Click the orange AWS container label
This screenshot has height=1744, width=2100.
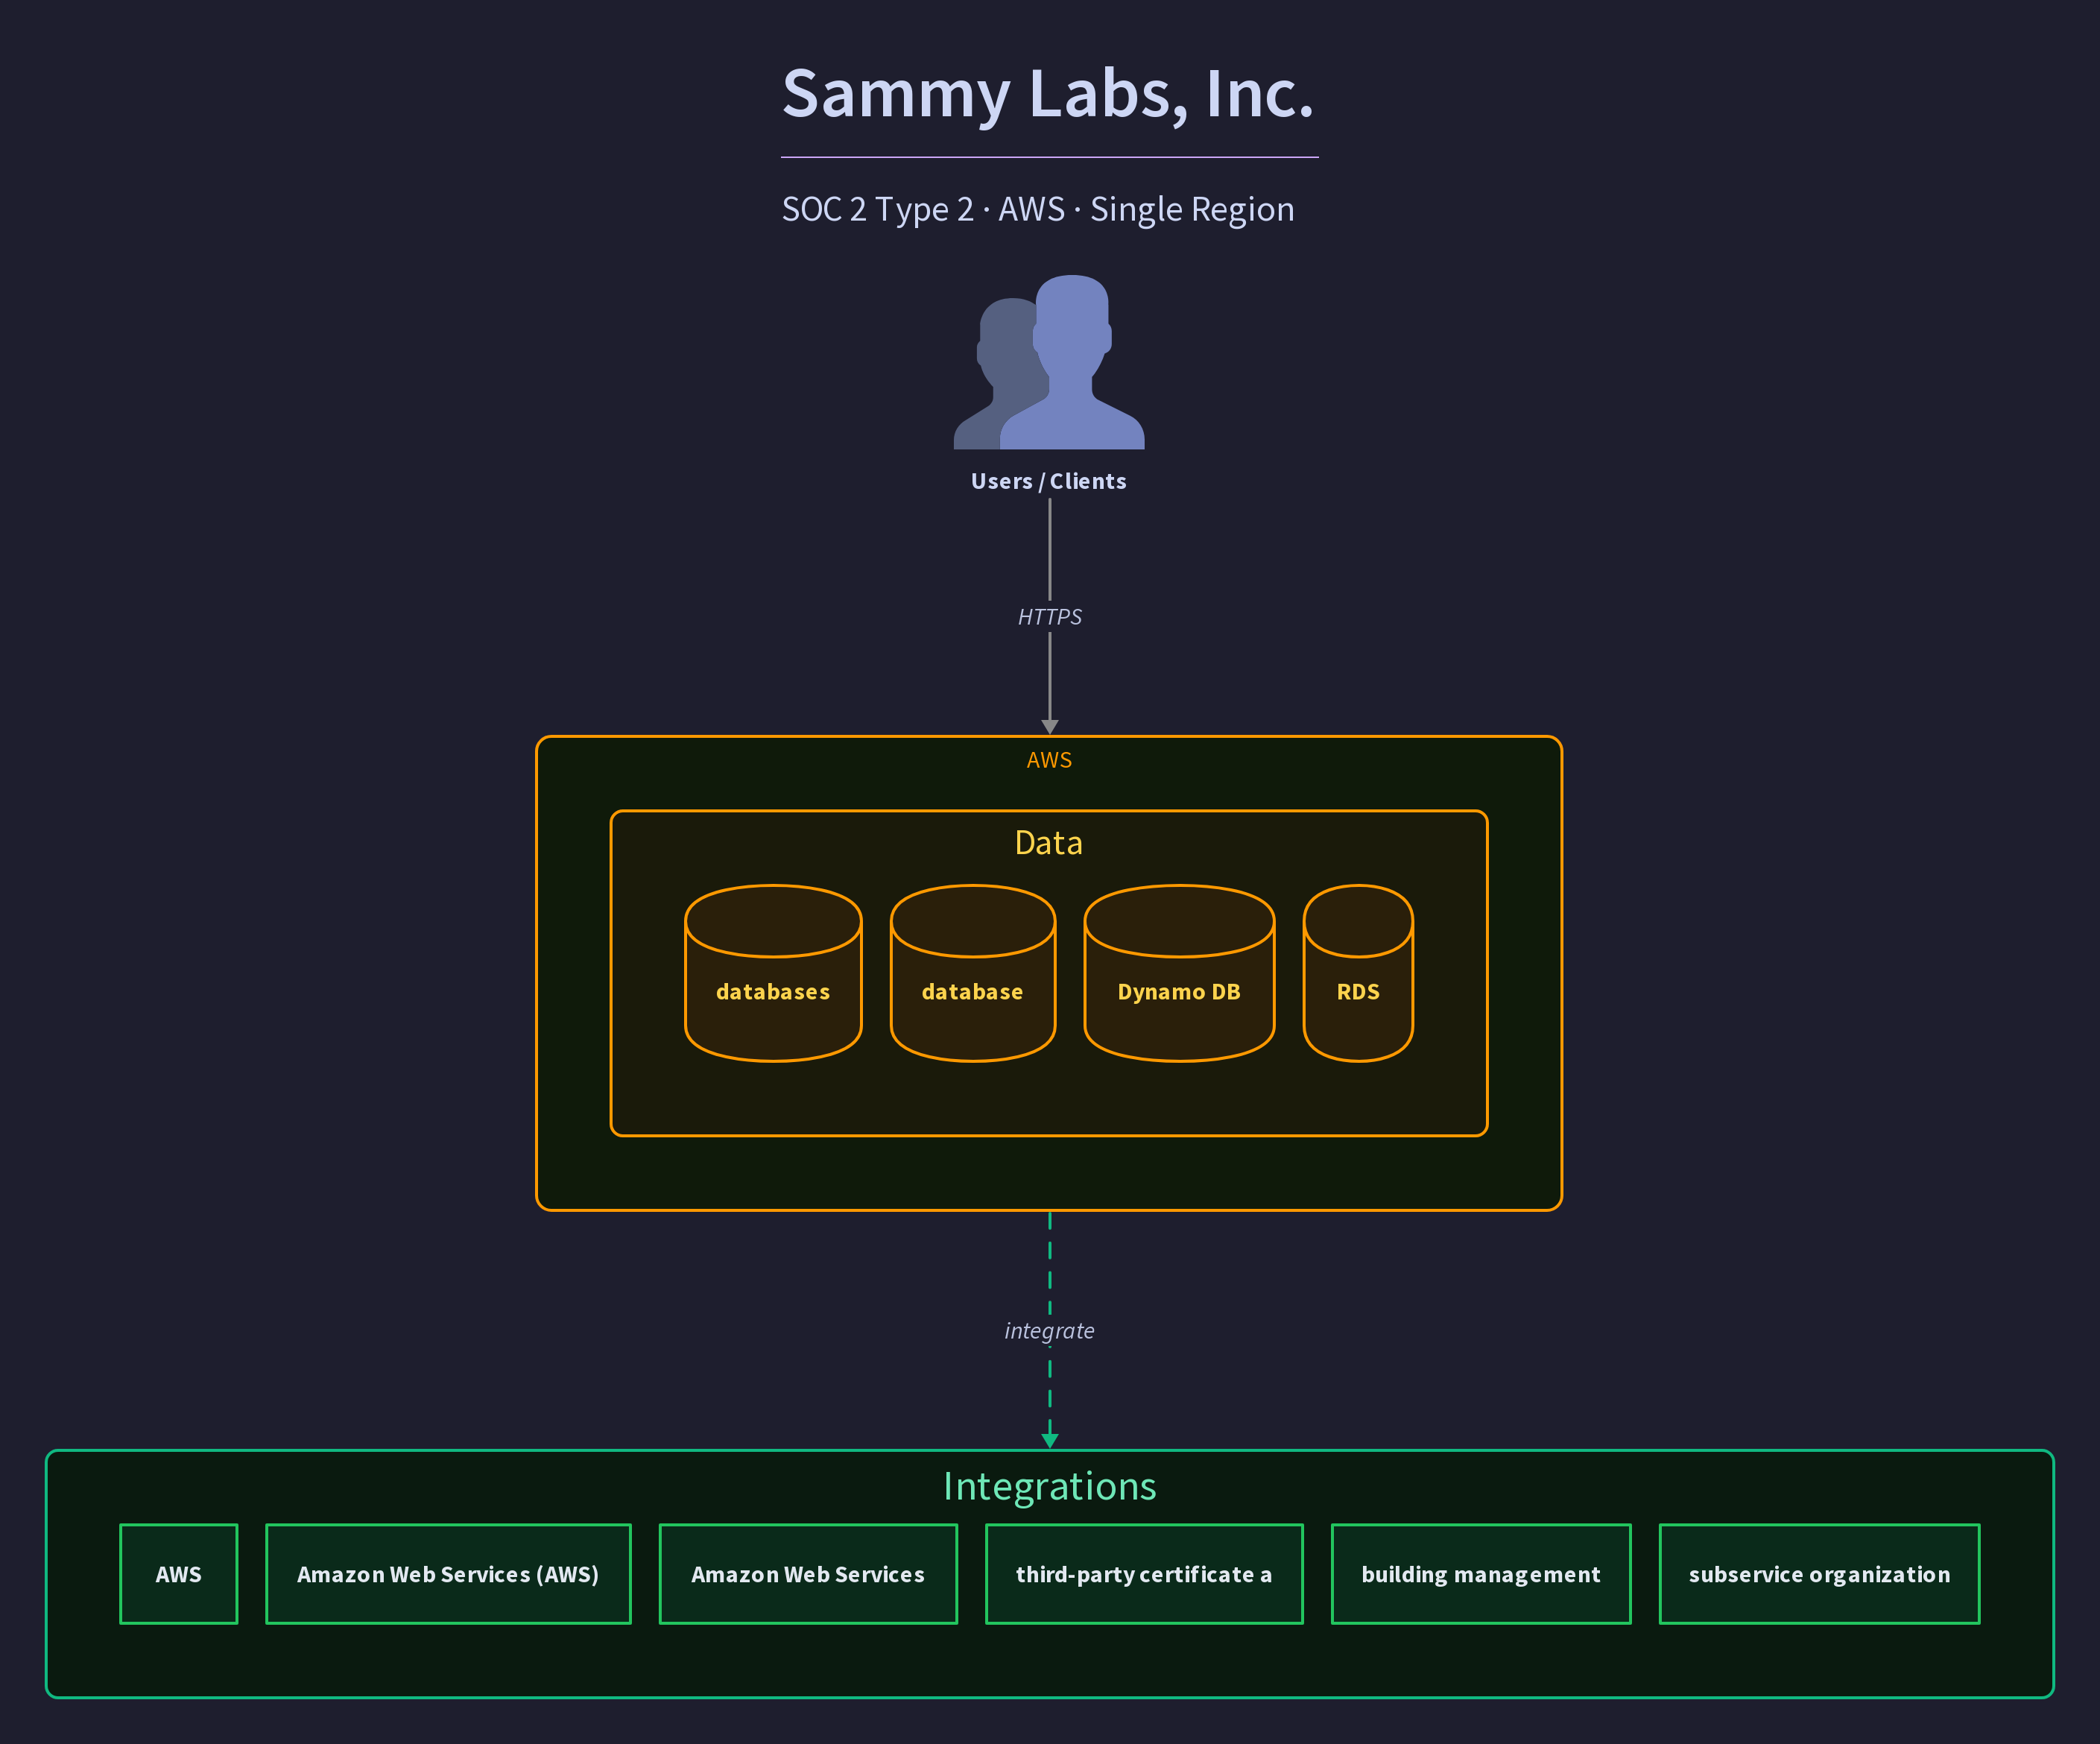[1049, 760]
